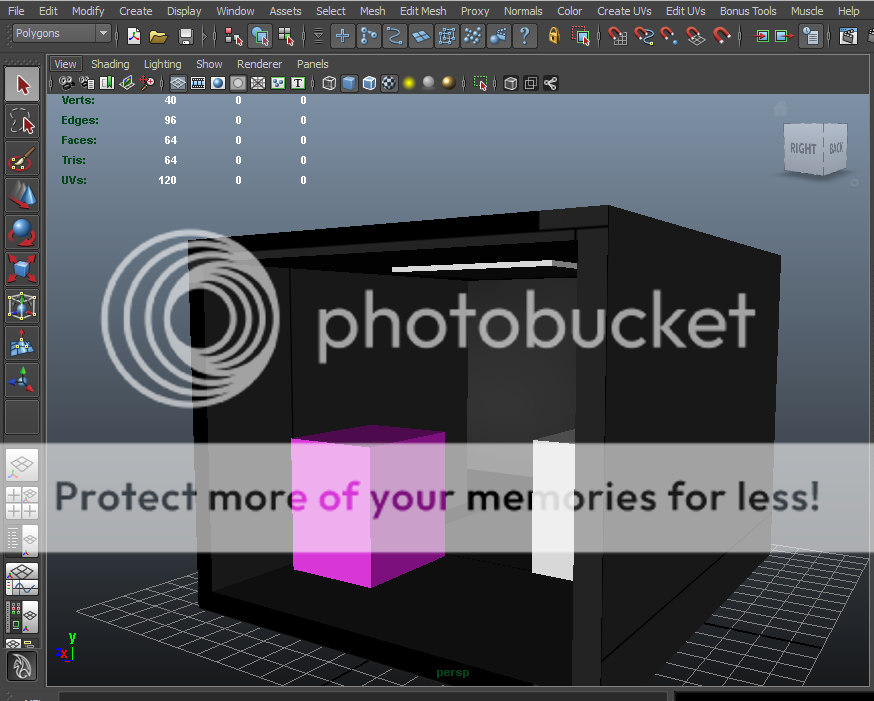Enable wireframe display mode

329,84
